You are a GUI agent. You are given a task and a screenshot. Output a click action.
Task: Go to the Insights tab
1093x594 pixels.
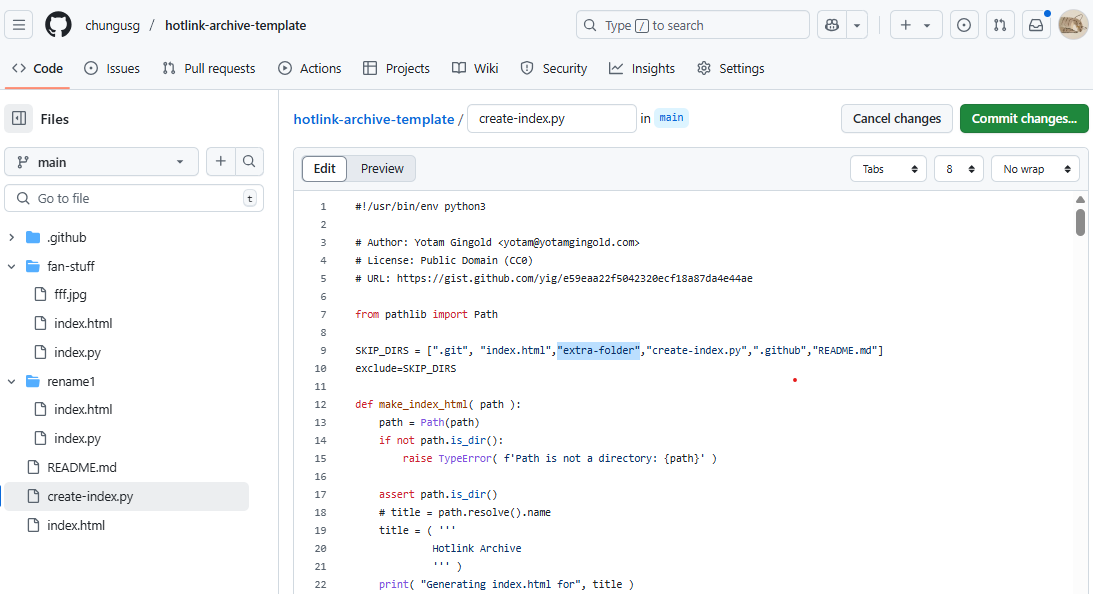point(642,68)
